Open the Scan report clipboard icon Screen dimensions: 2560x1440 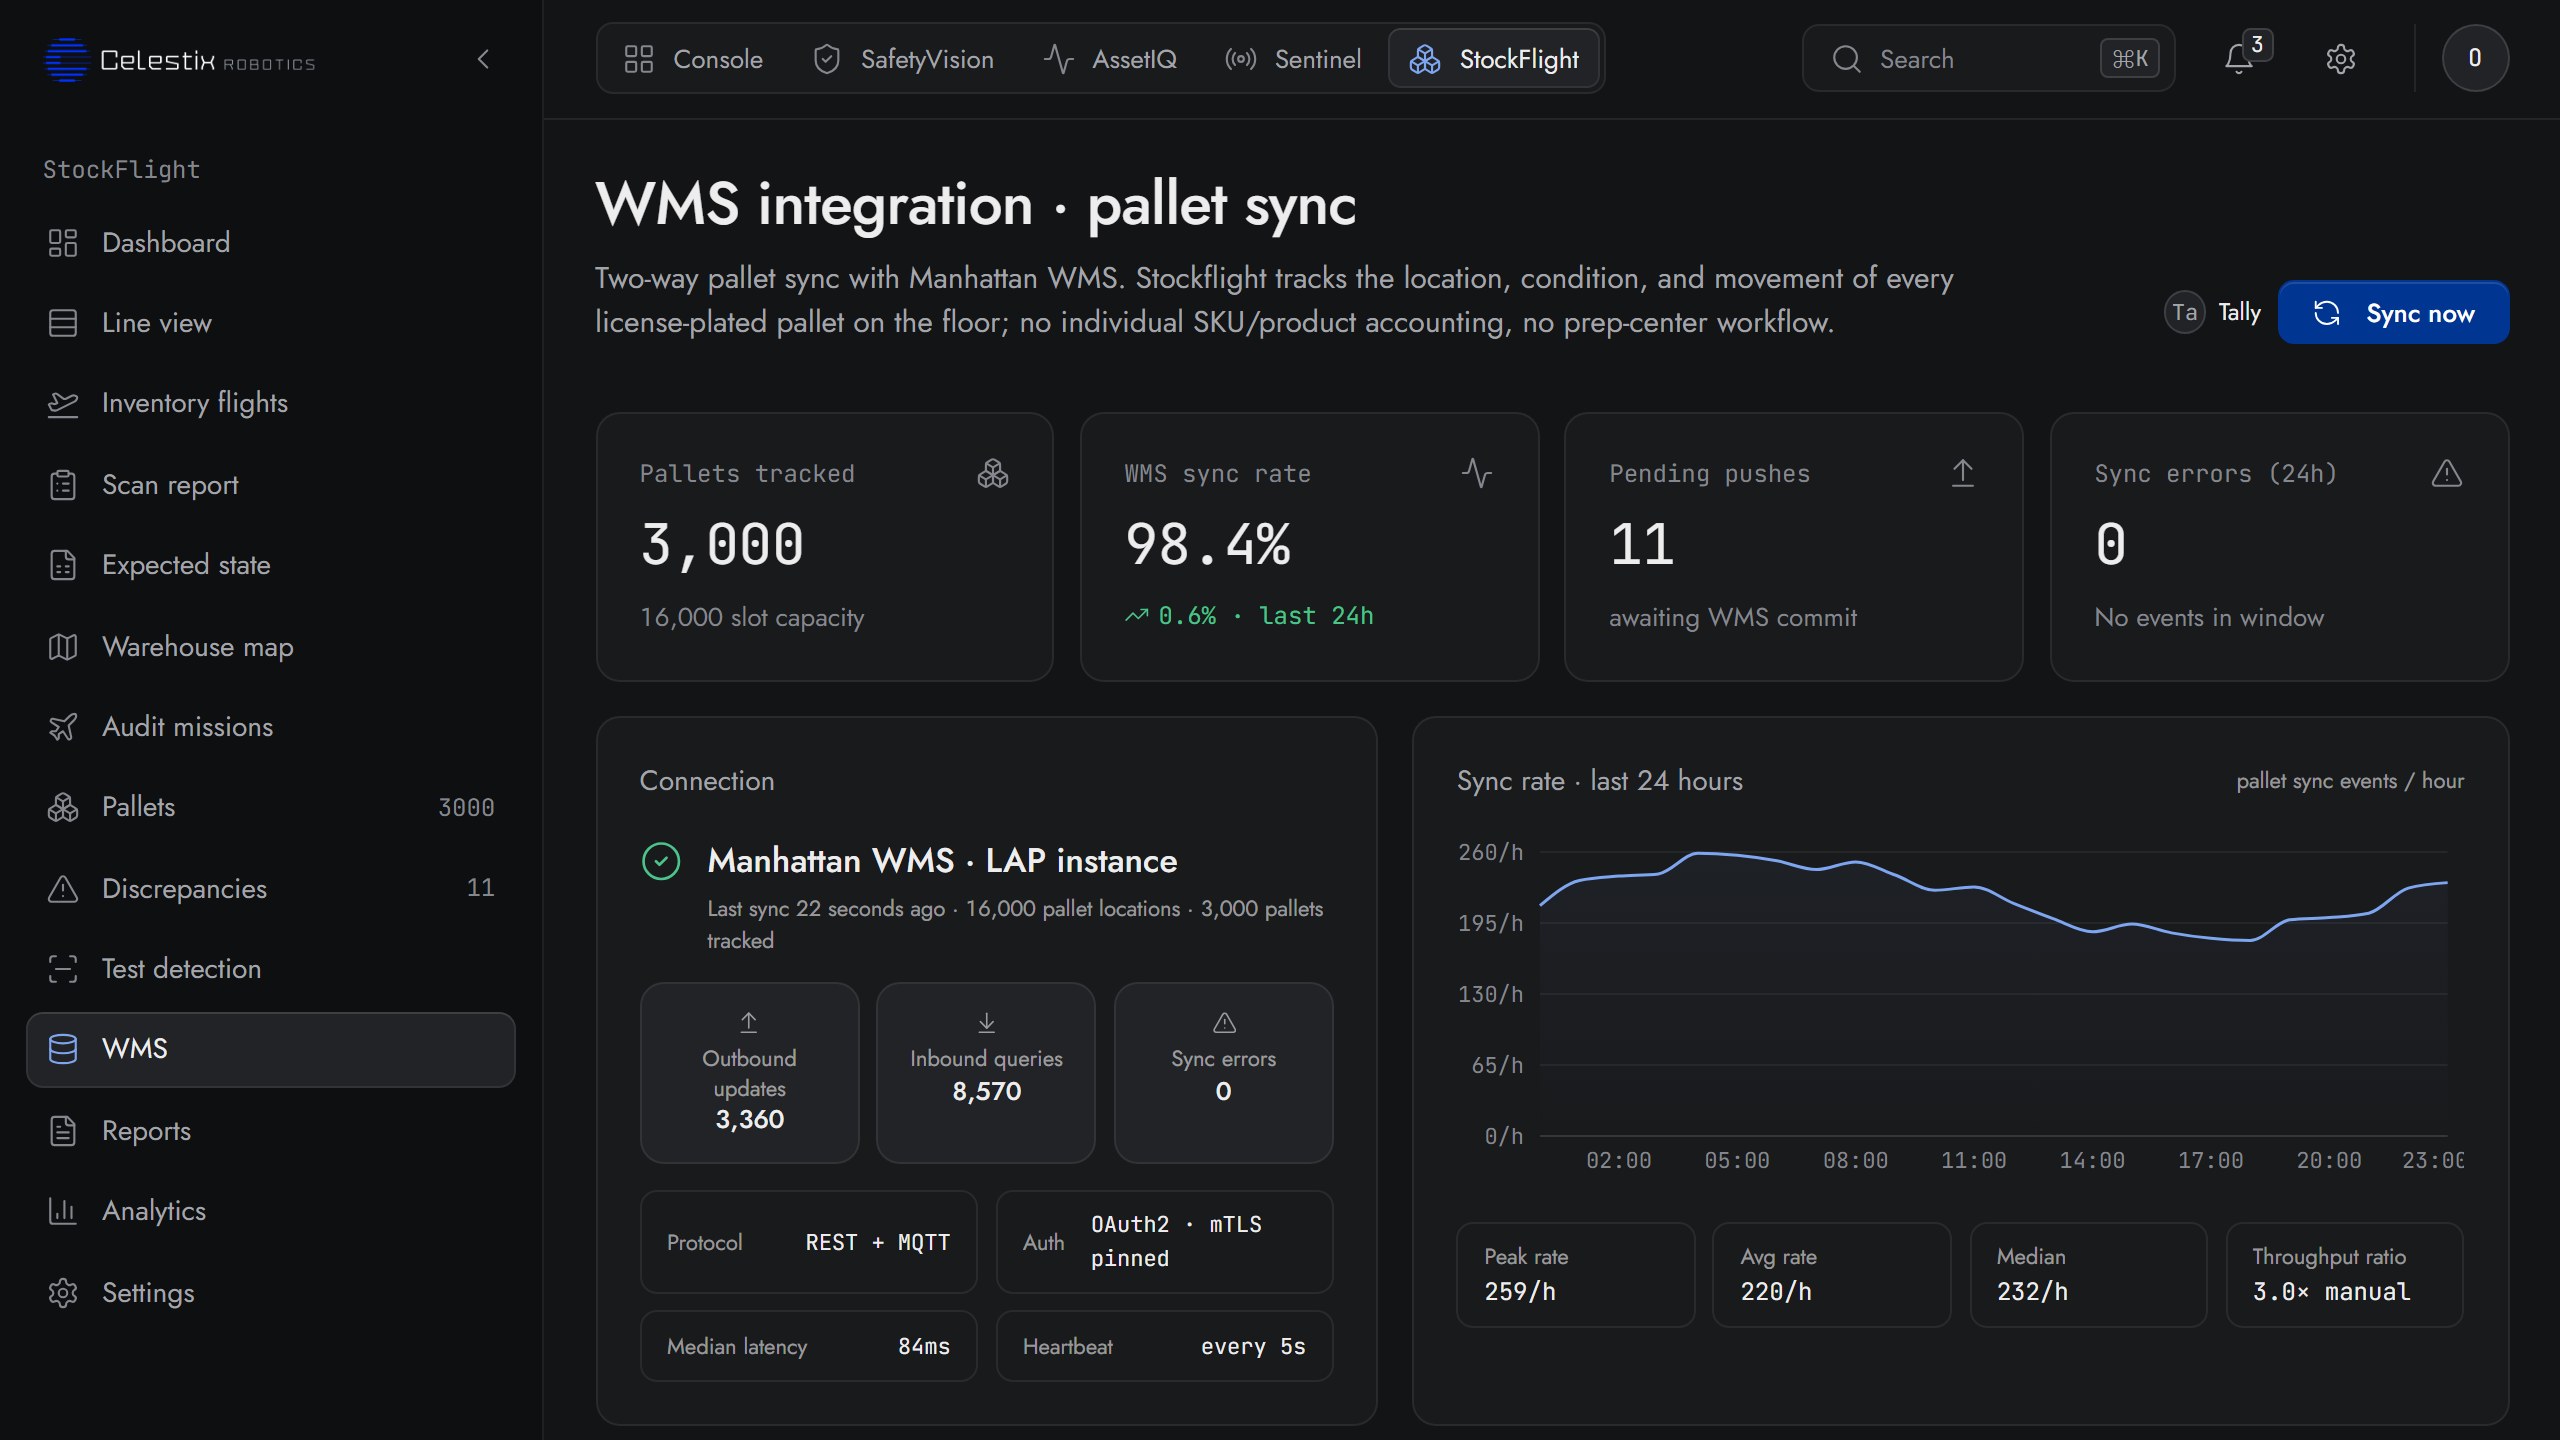pos(63,485)
